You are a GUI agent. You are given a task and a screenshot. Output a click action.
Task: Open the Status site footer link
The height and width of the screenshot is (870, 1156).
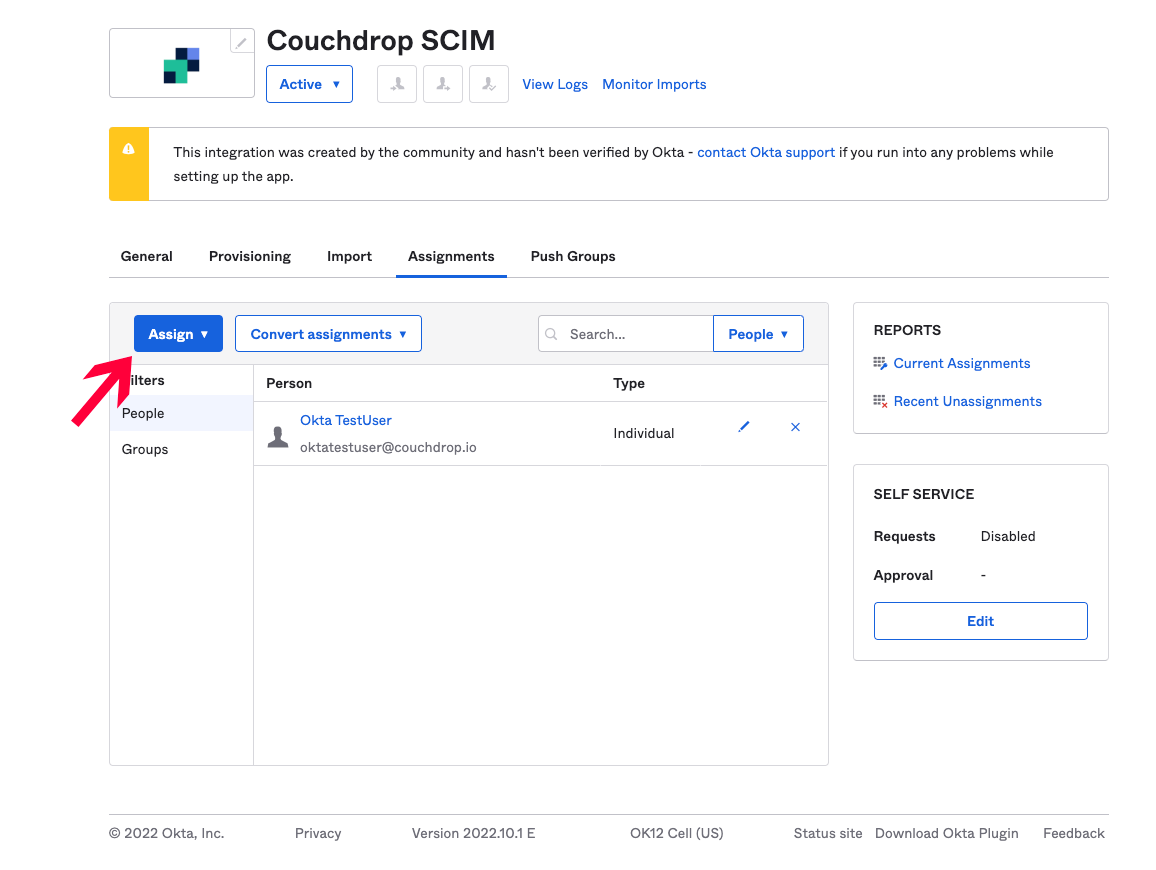click(828, 833)
